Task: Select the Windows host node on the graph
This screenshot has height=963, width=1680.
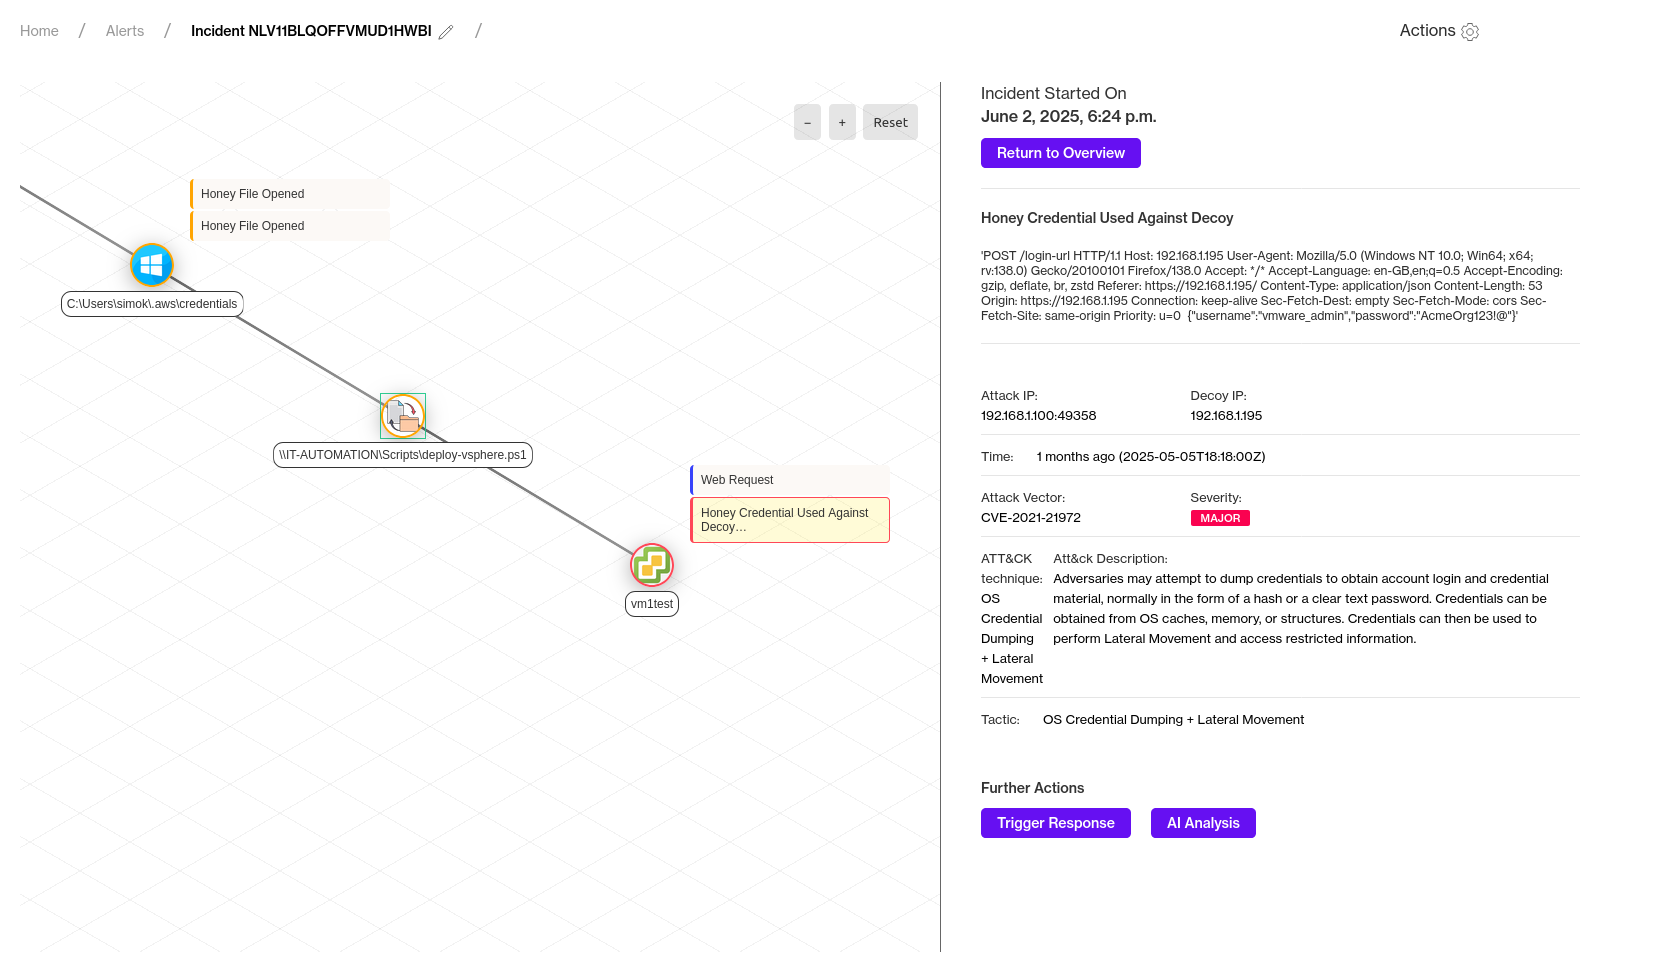Action: pyautogui.click(x=151, y=265)
